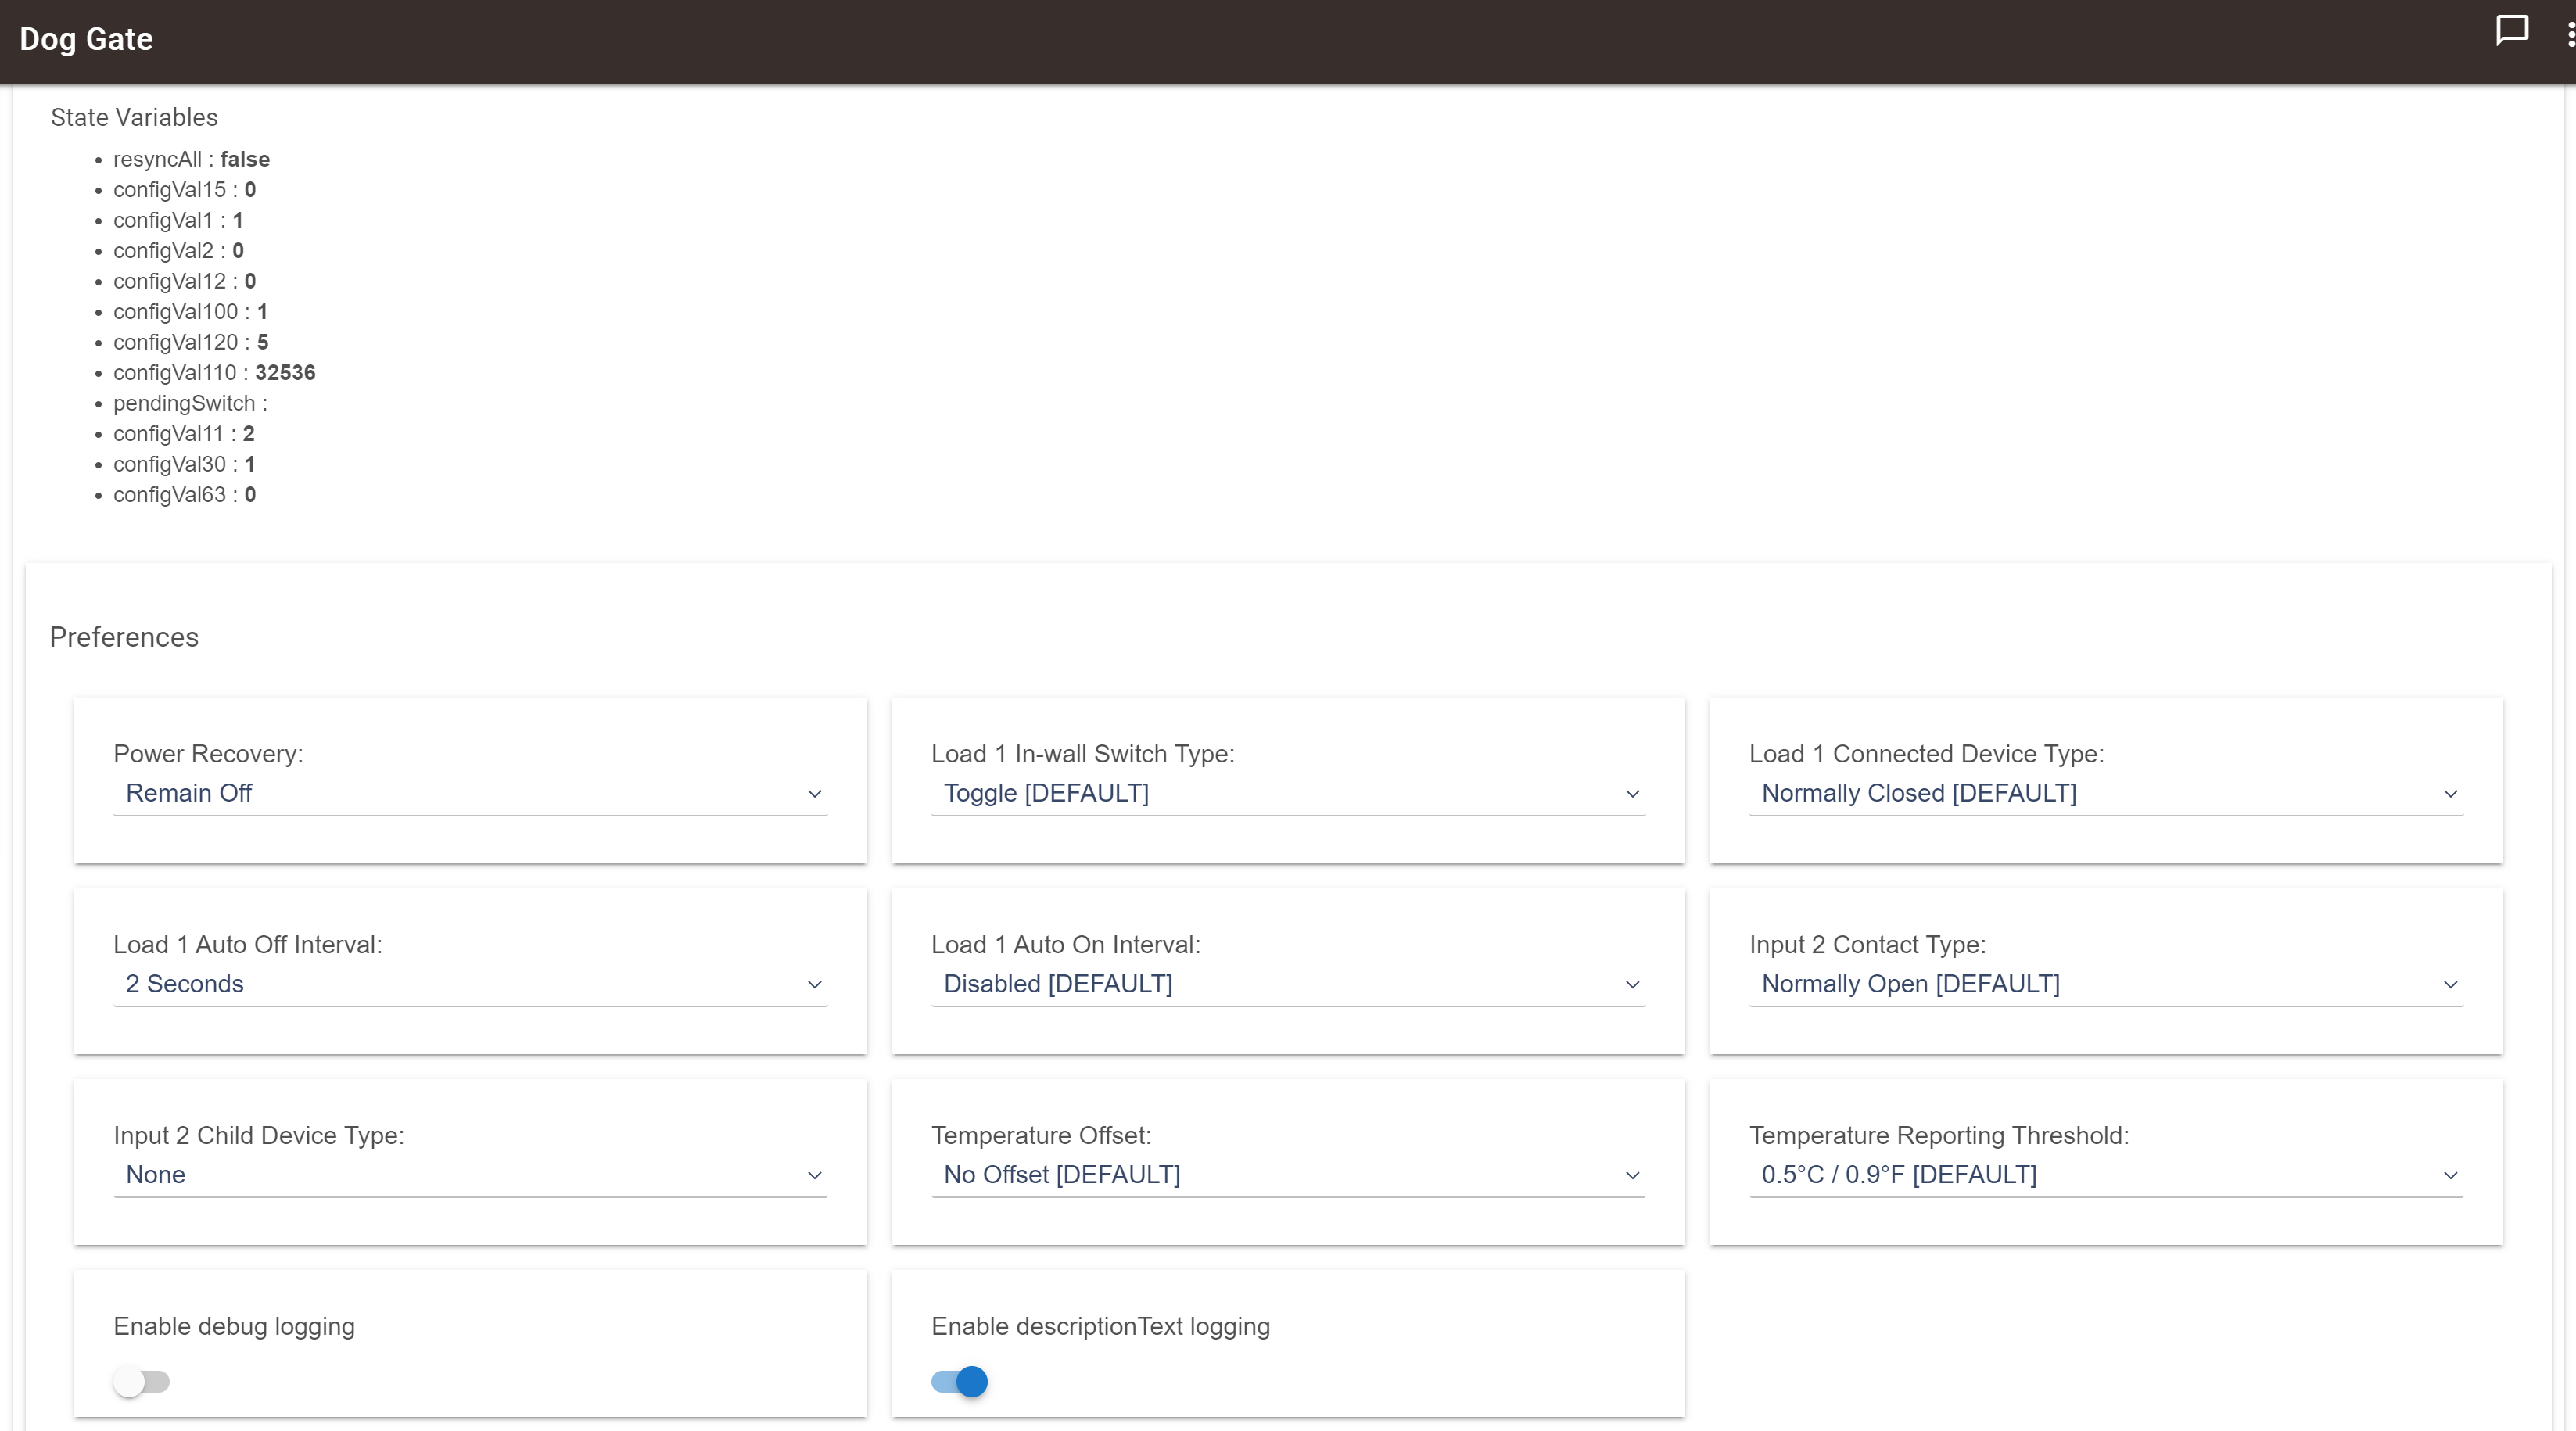Disable the descriptionText logging switch
This screenshot has width=2576, height=1431.
point(959,1381)
